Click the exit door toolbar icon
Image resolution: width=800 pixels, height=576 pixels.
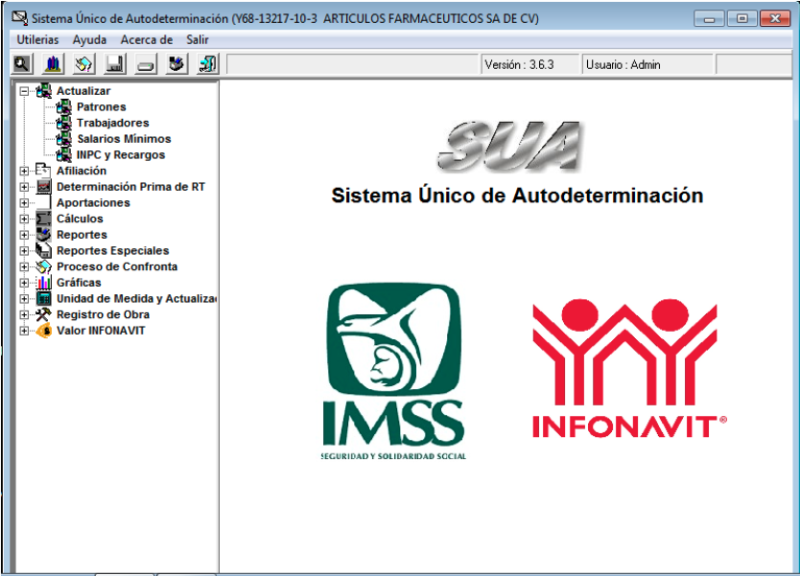pyautogui.click(x=208, y=64)
